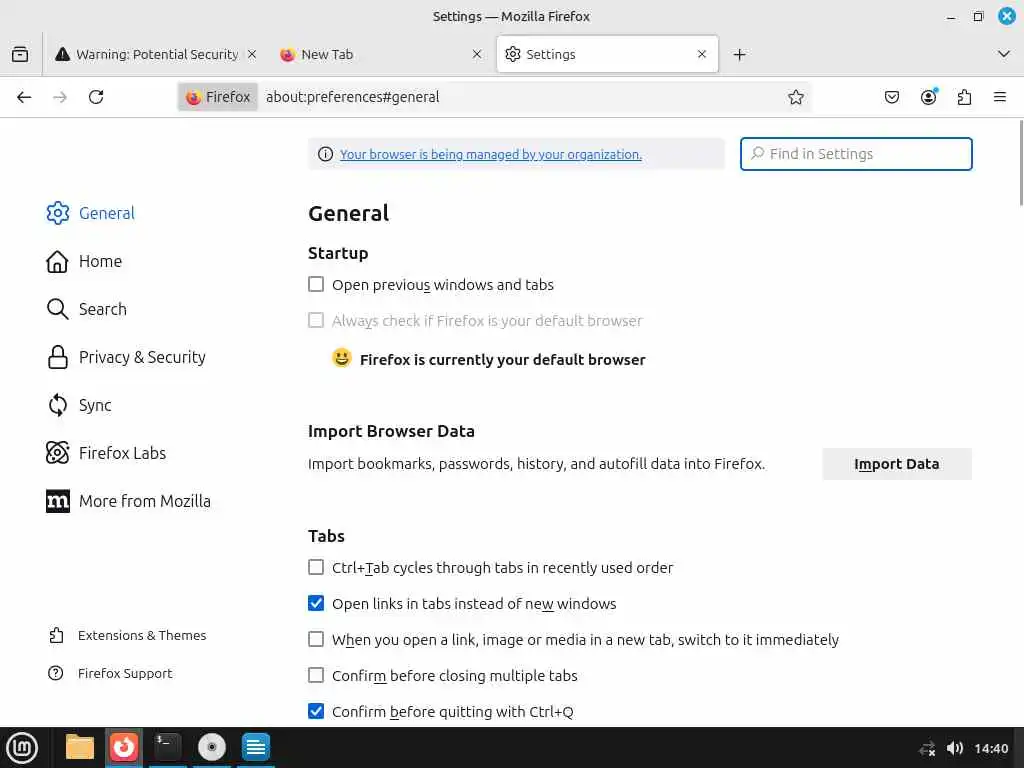Open the Firefox account icon
1024x768 pixels.
point(928,97)
